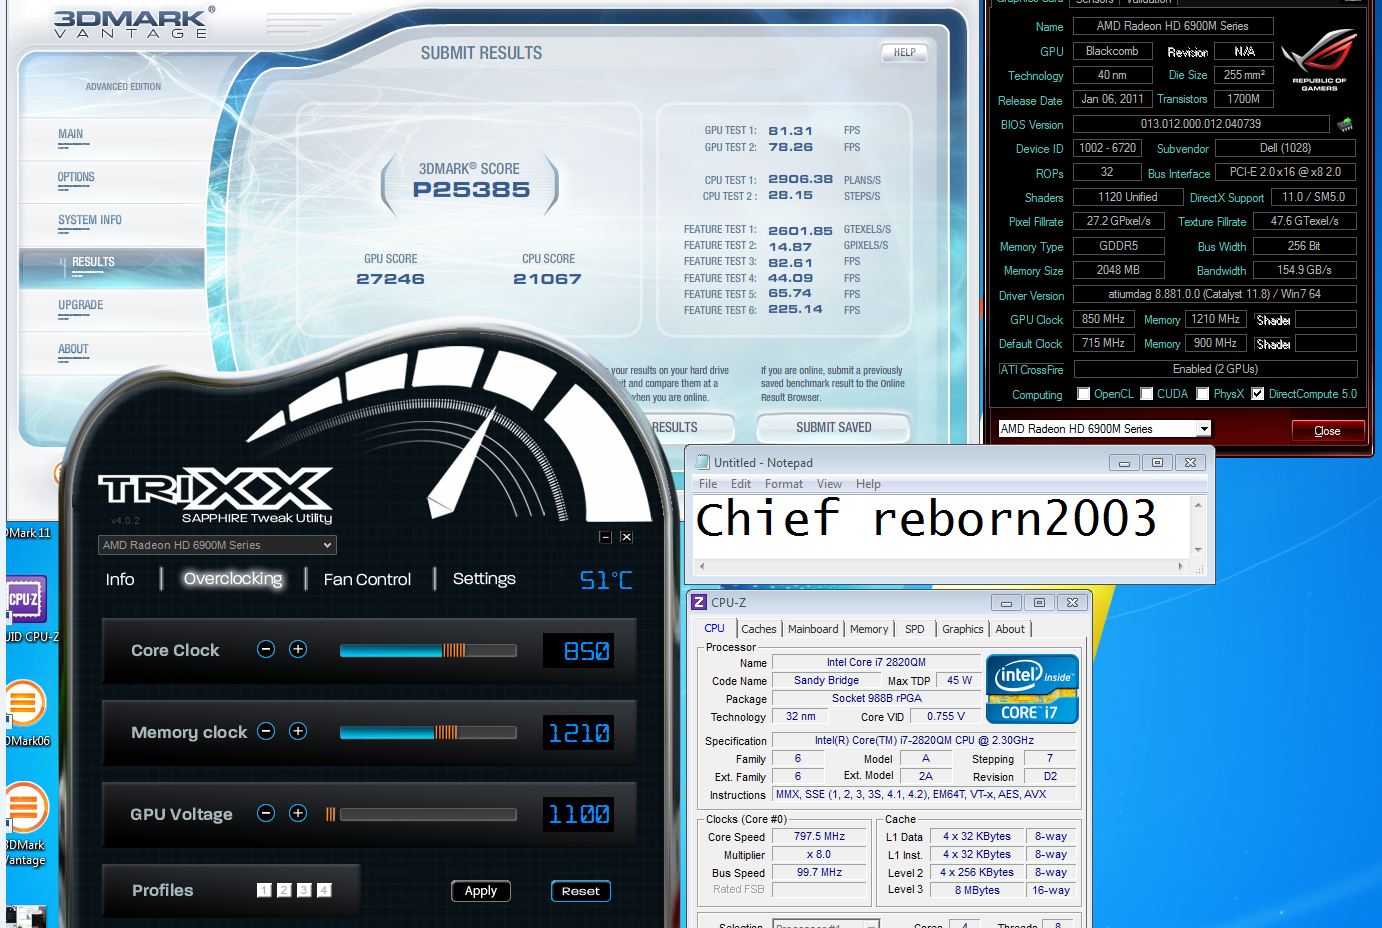
Task: Click the Notepad horizontal scrollbar right arrow
Action: pyautogui.click(x=1181, y=566)
